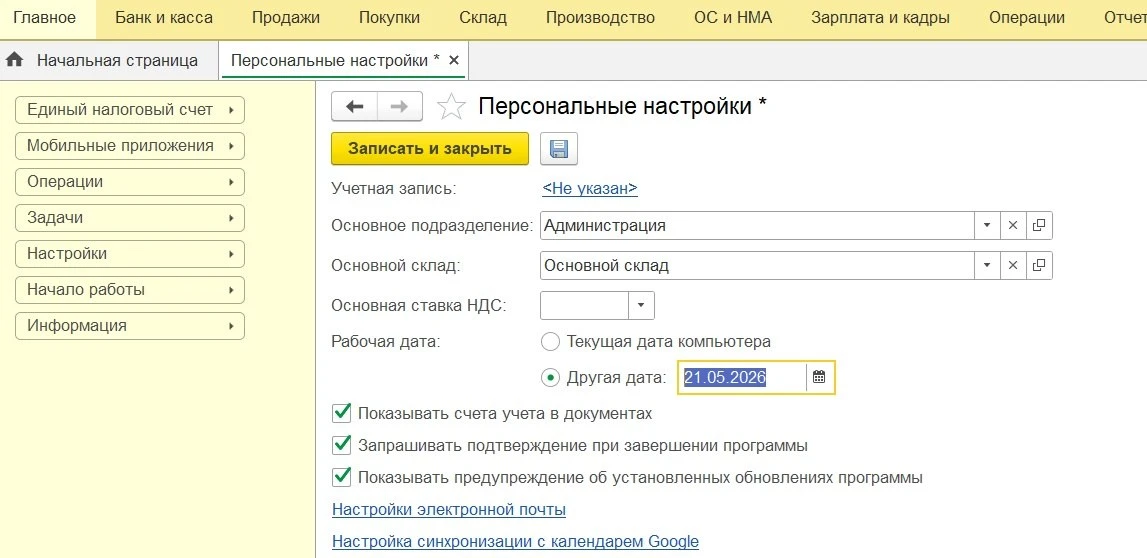
Task: Toggle Показывать предупреждение об установленных обновлениях checkbox
Action: click(x=342, y=478)
